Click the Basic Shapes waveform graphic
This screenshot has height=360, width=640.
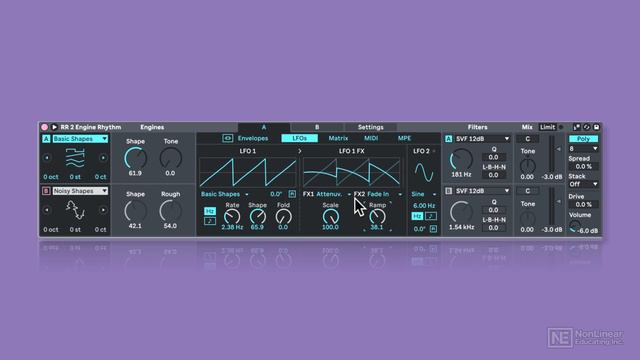(x=75, y=158)
